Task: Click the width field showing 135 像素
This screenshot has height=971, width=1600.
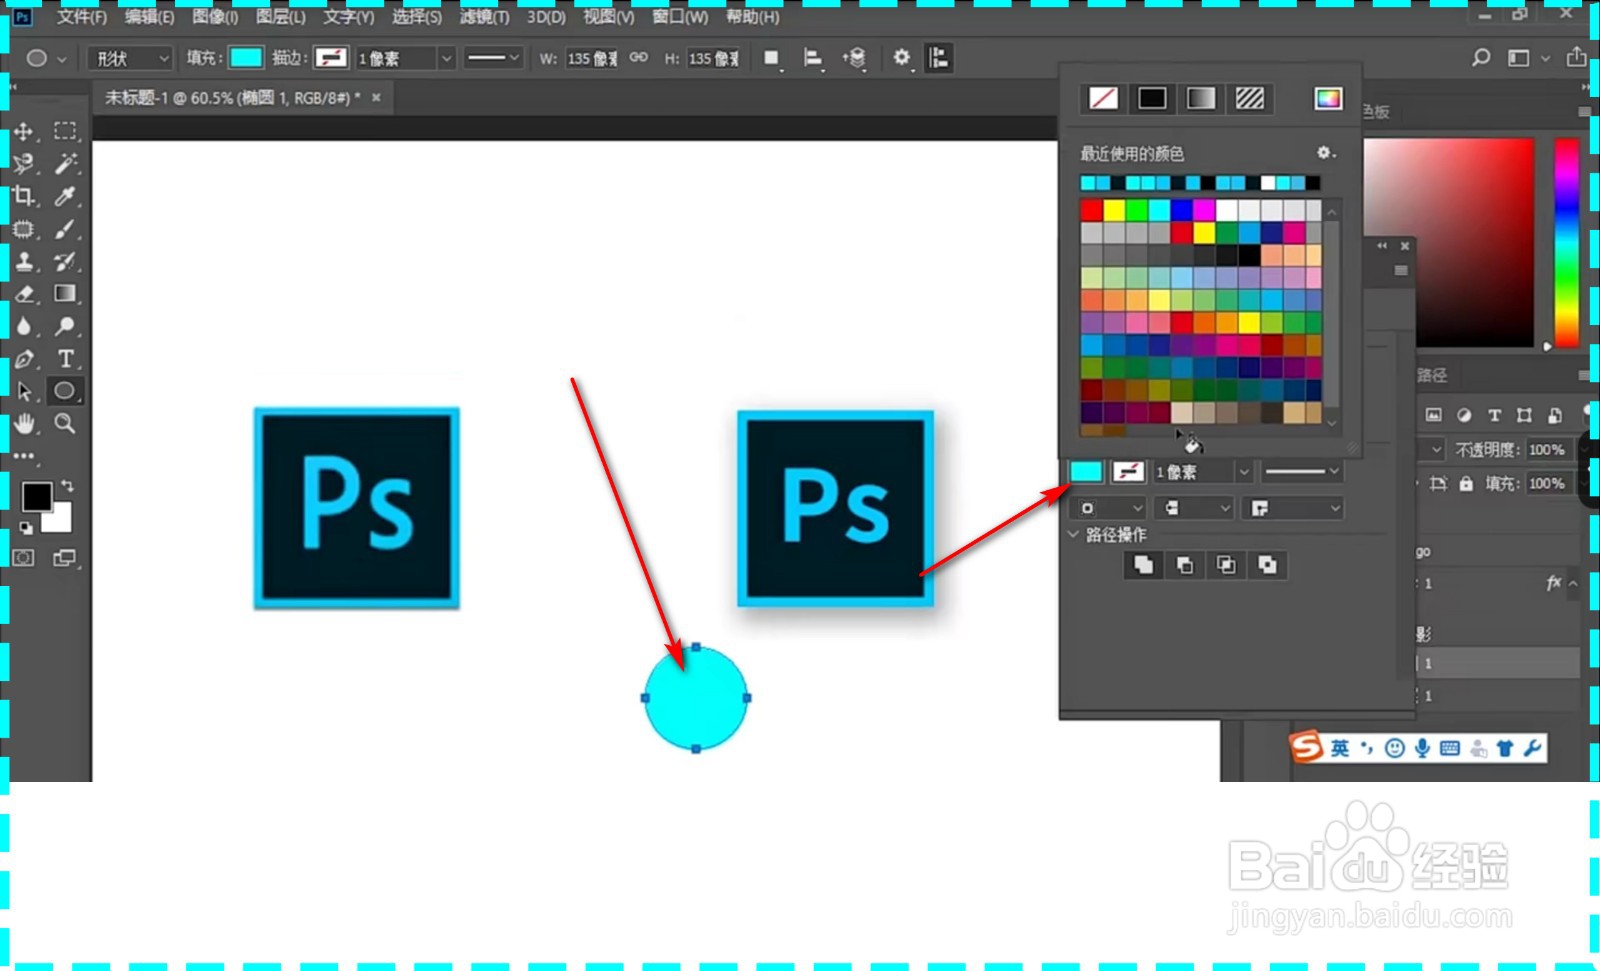Action: pyautogui.click(x=593, y=58)
